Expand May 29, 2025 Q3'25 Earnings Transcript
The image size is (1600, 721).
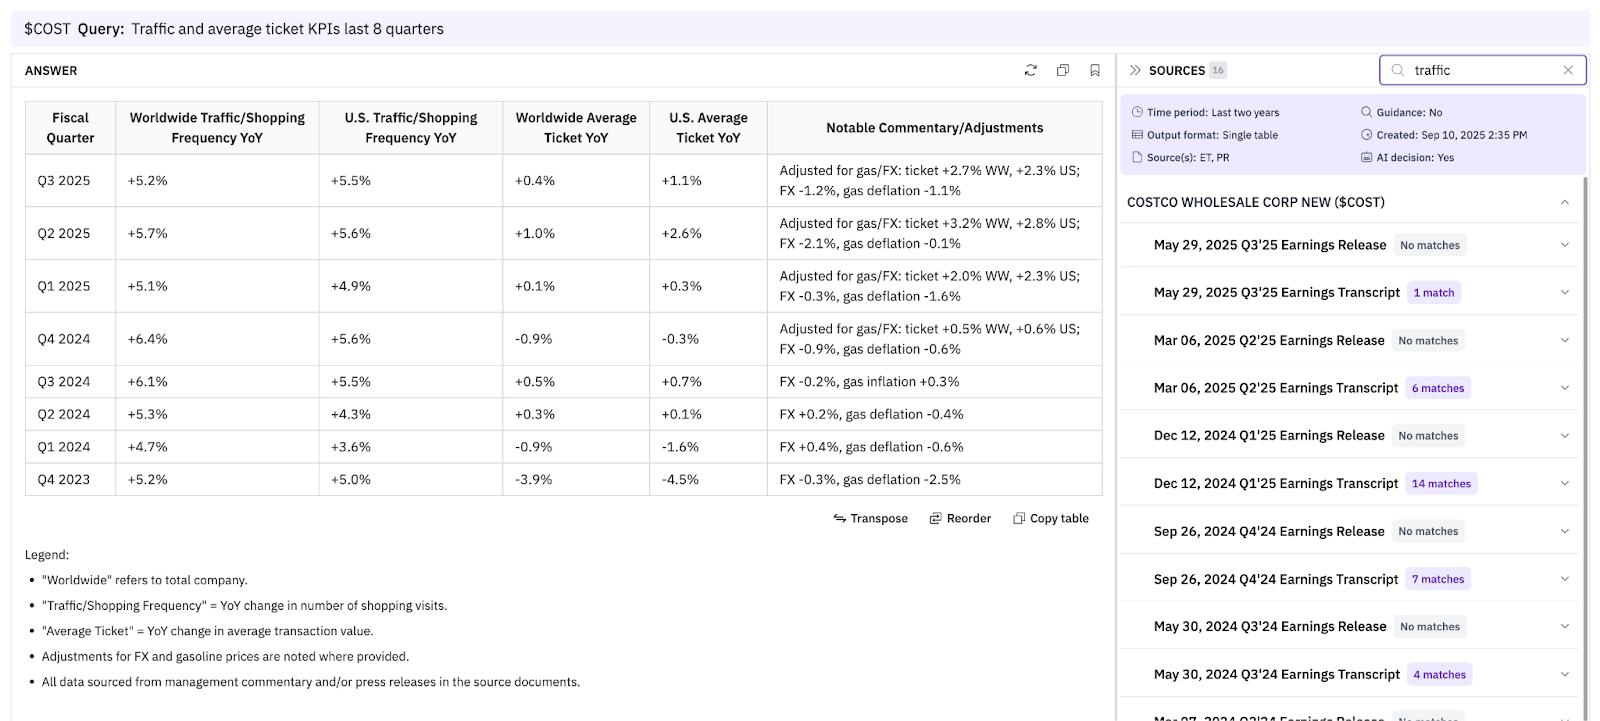tap(1564, 293)
